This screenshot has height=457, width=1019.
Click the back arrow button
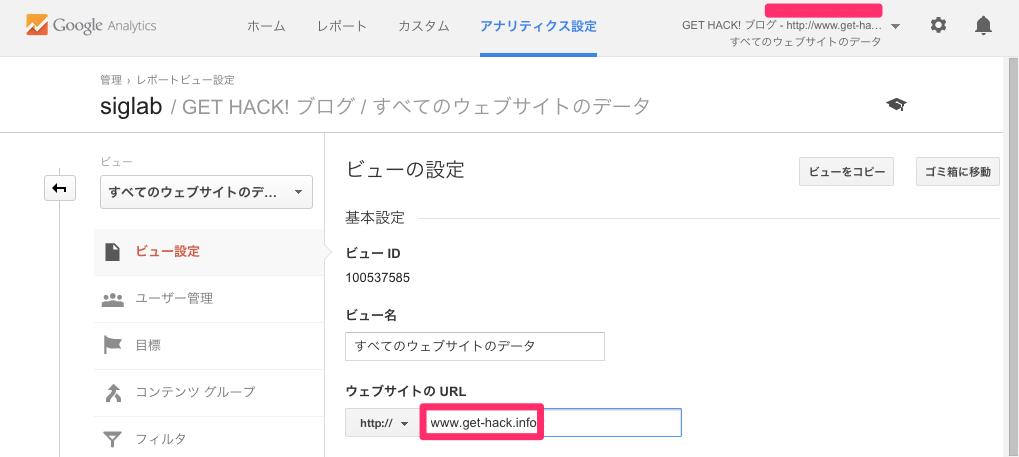[x=60, y=189]
